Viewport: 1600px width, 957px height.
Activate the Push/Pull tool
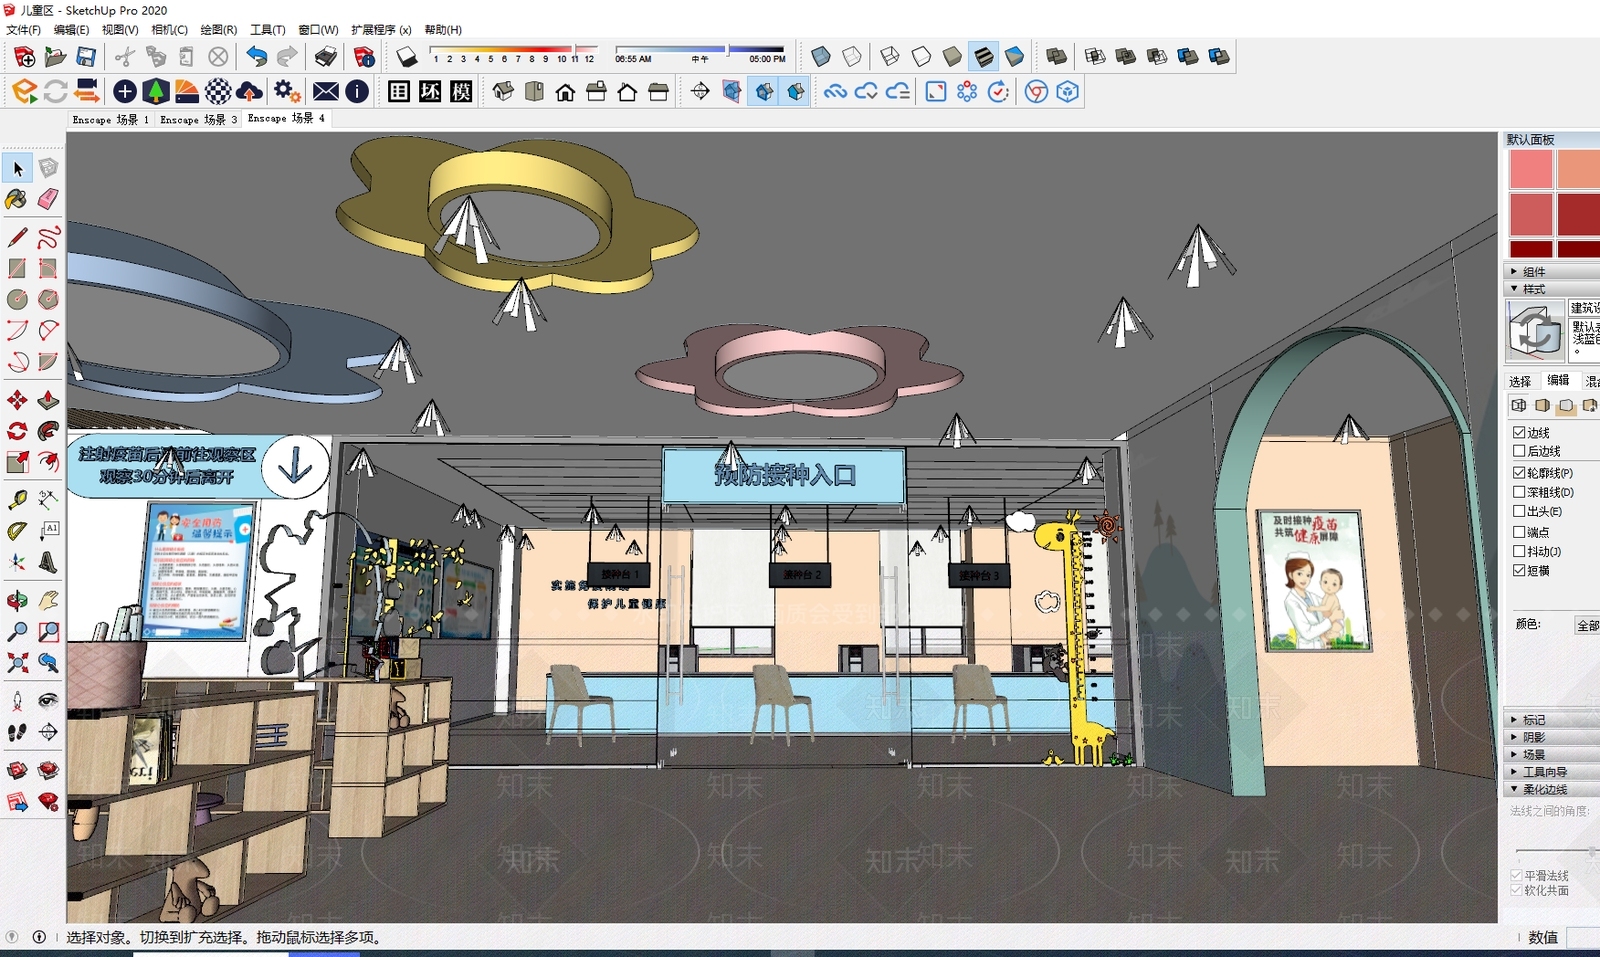click(x=48, y=401)
